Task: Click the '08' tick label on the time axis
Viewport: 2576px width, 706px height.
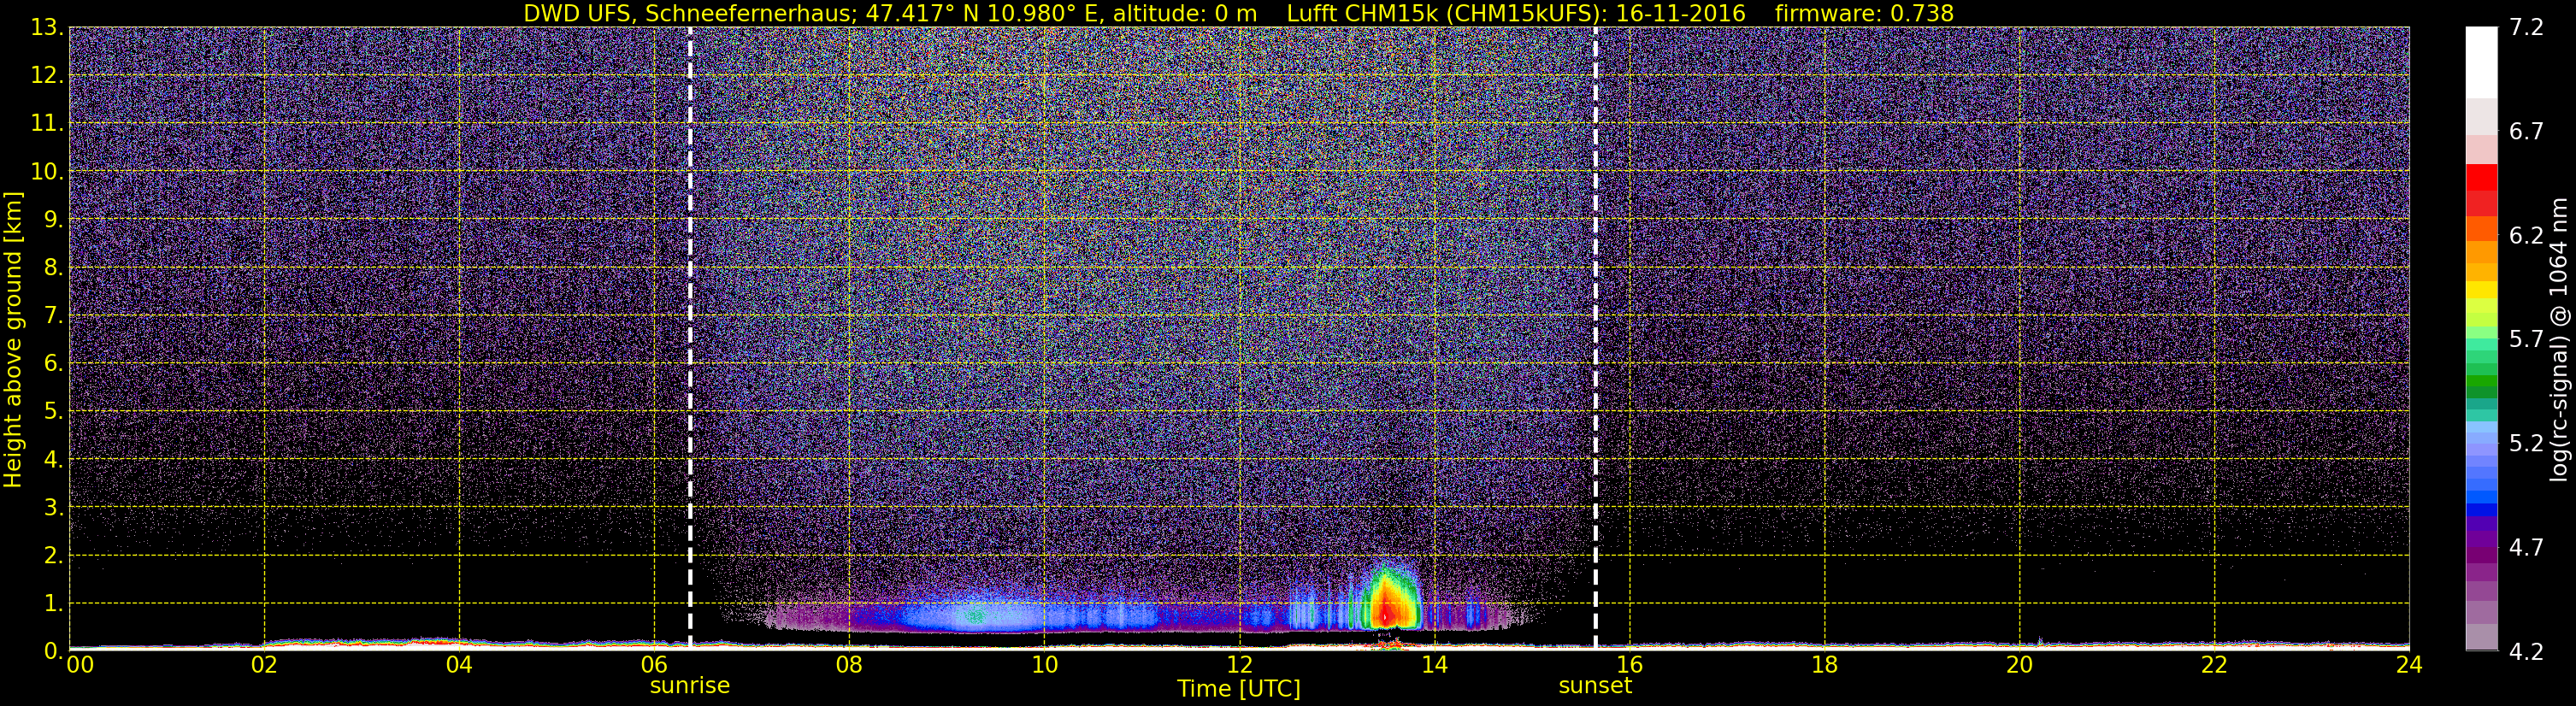Action: click(x=849, y=665)
